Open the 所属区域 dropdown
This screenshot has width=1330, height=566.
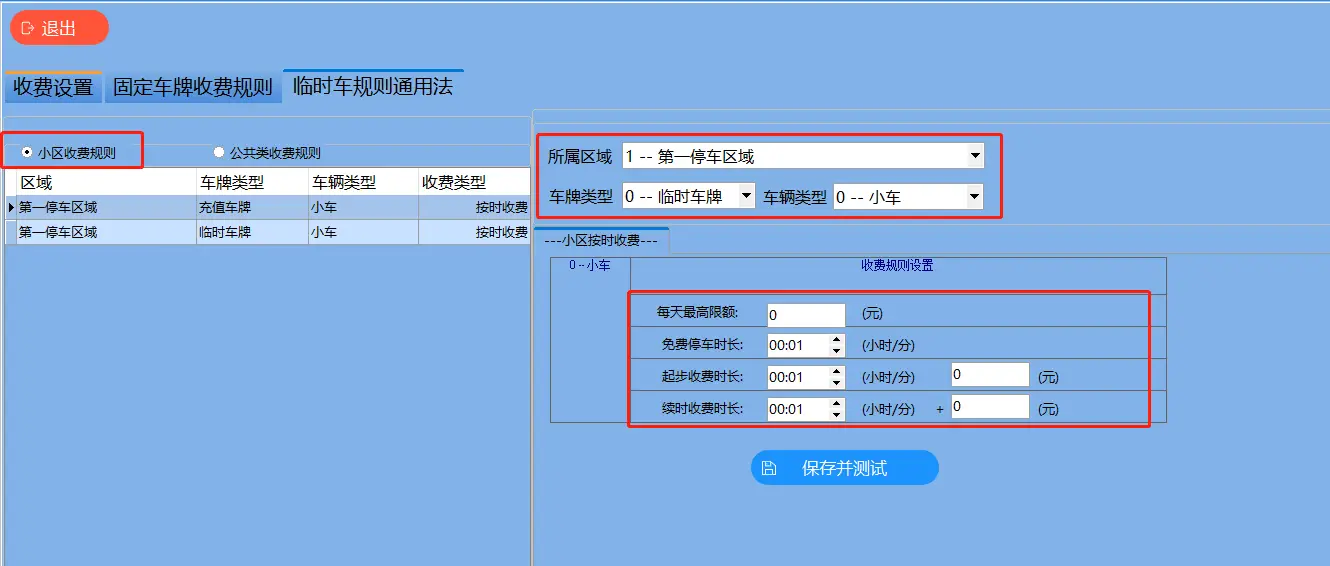(x=803, y=156)
